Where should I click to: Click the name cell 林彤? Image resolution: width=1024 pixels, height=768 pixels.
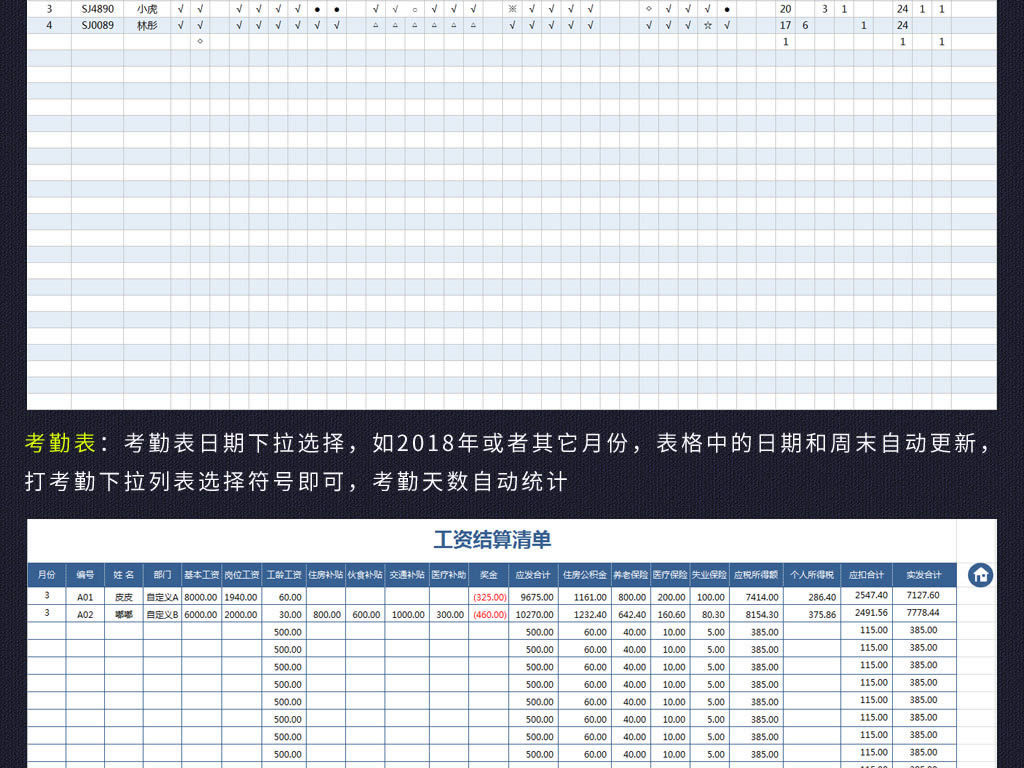pyautogui.click(x=147, y=25)
